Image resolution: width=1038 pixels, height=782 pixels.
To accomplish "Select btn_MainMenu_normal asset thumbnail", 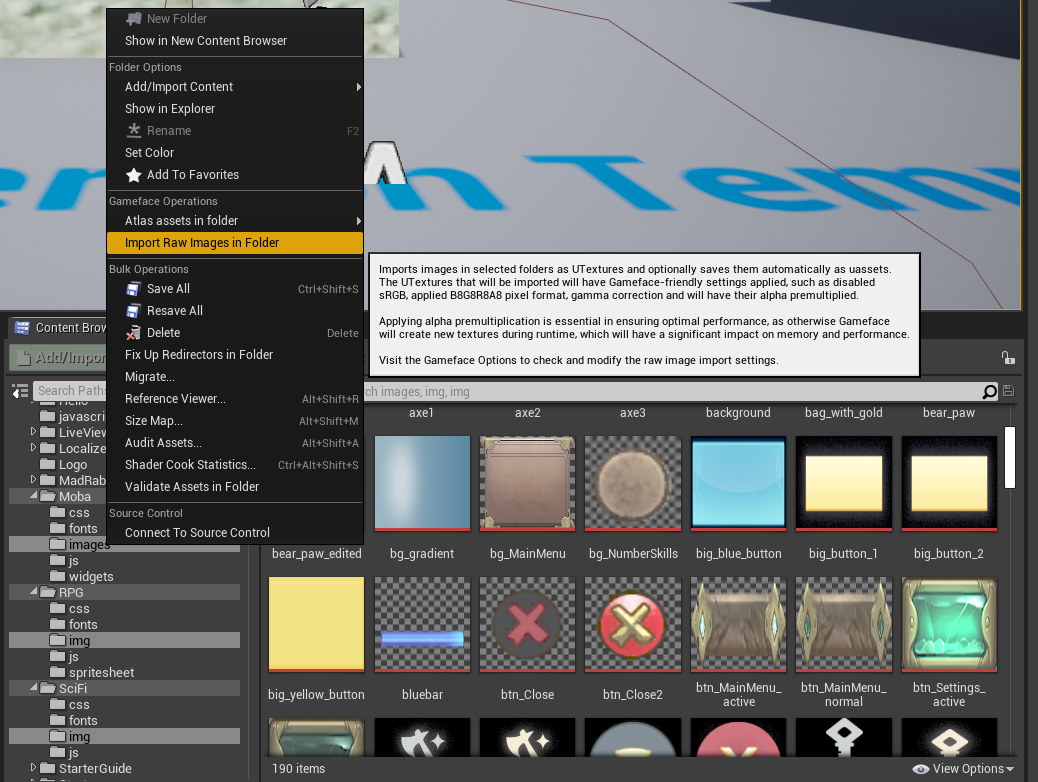I will pyautogui.click(x=843, y=624).
